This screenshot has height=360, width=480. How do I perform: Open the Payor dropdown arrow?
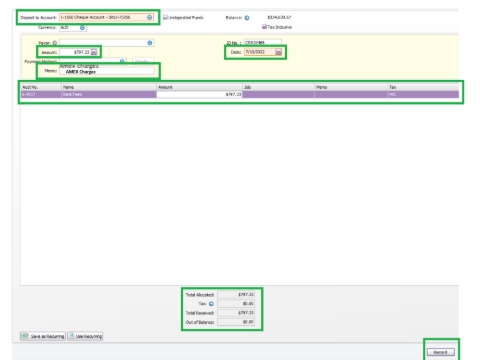(x=150, y=43)
